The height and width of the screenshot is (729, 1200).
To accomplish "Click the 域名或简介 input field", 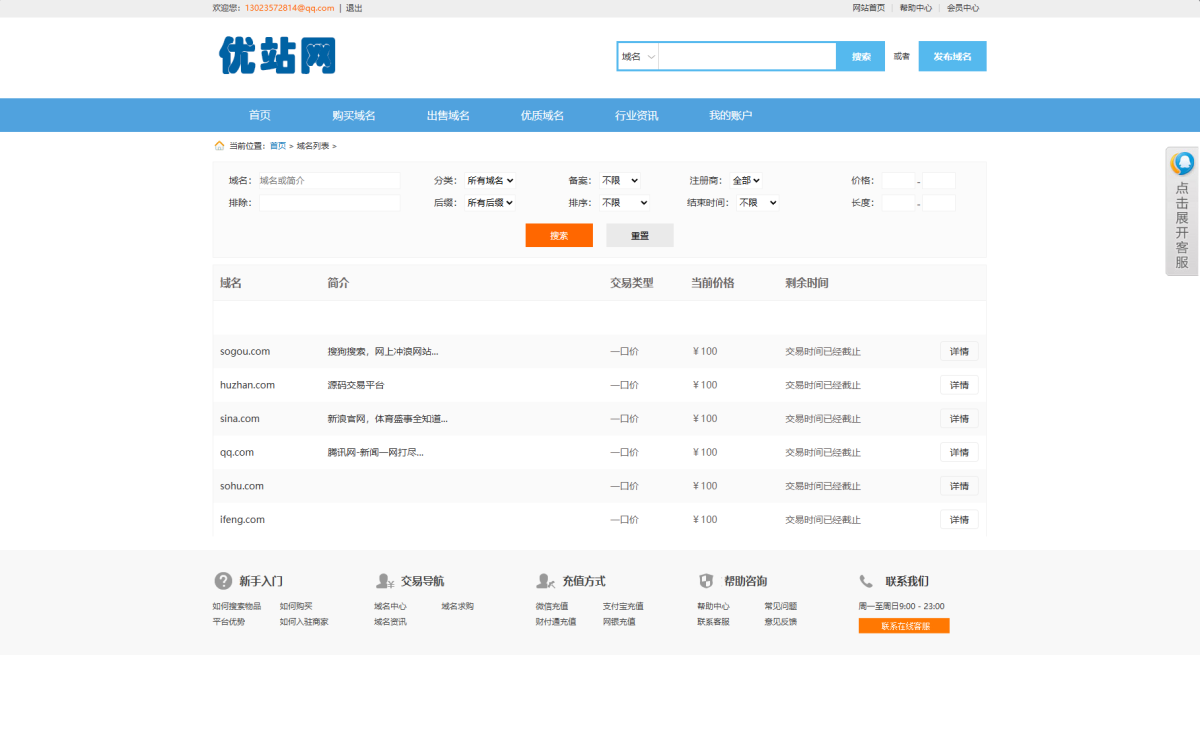I will tap(329, 181).
